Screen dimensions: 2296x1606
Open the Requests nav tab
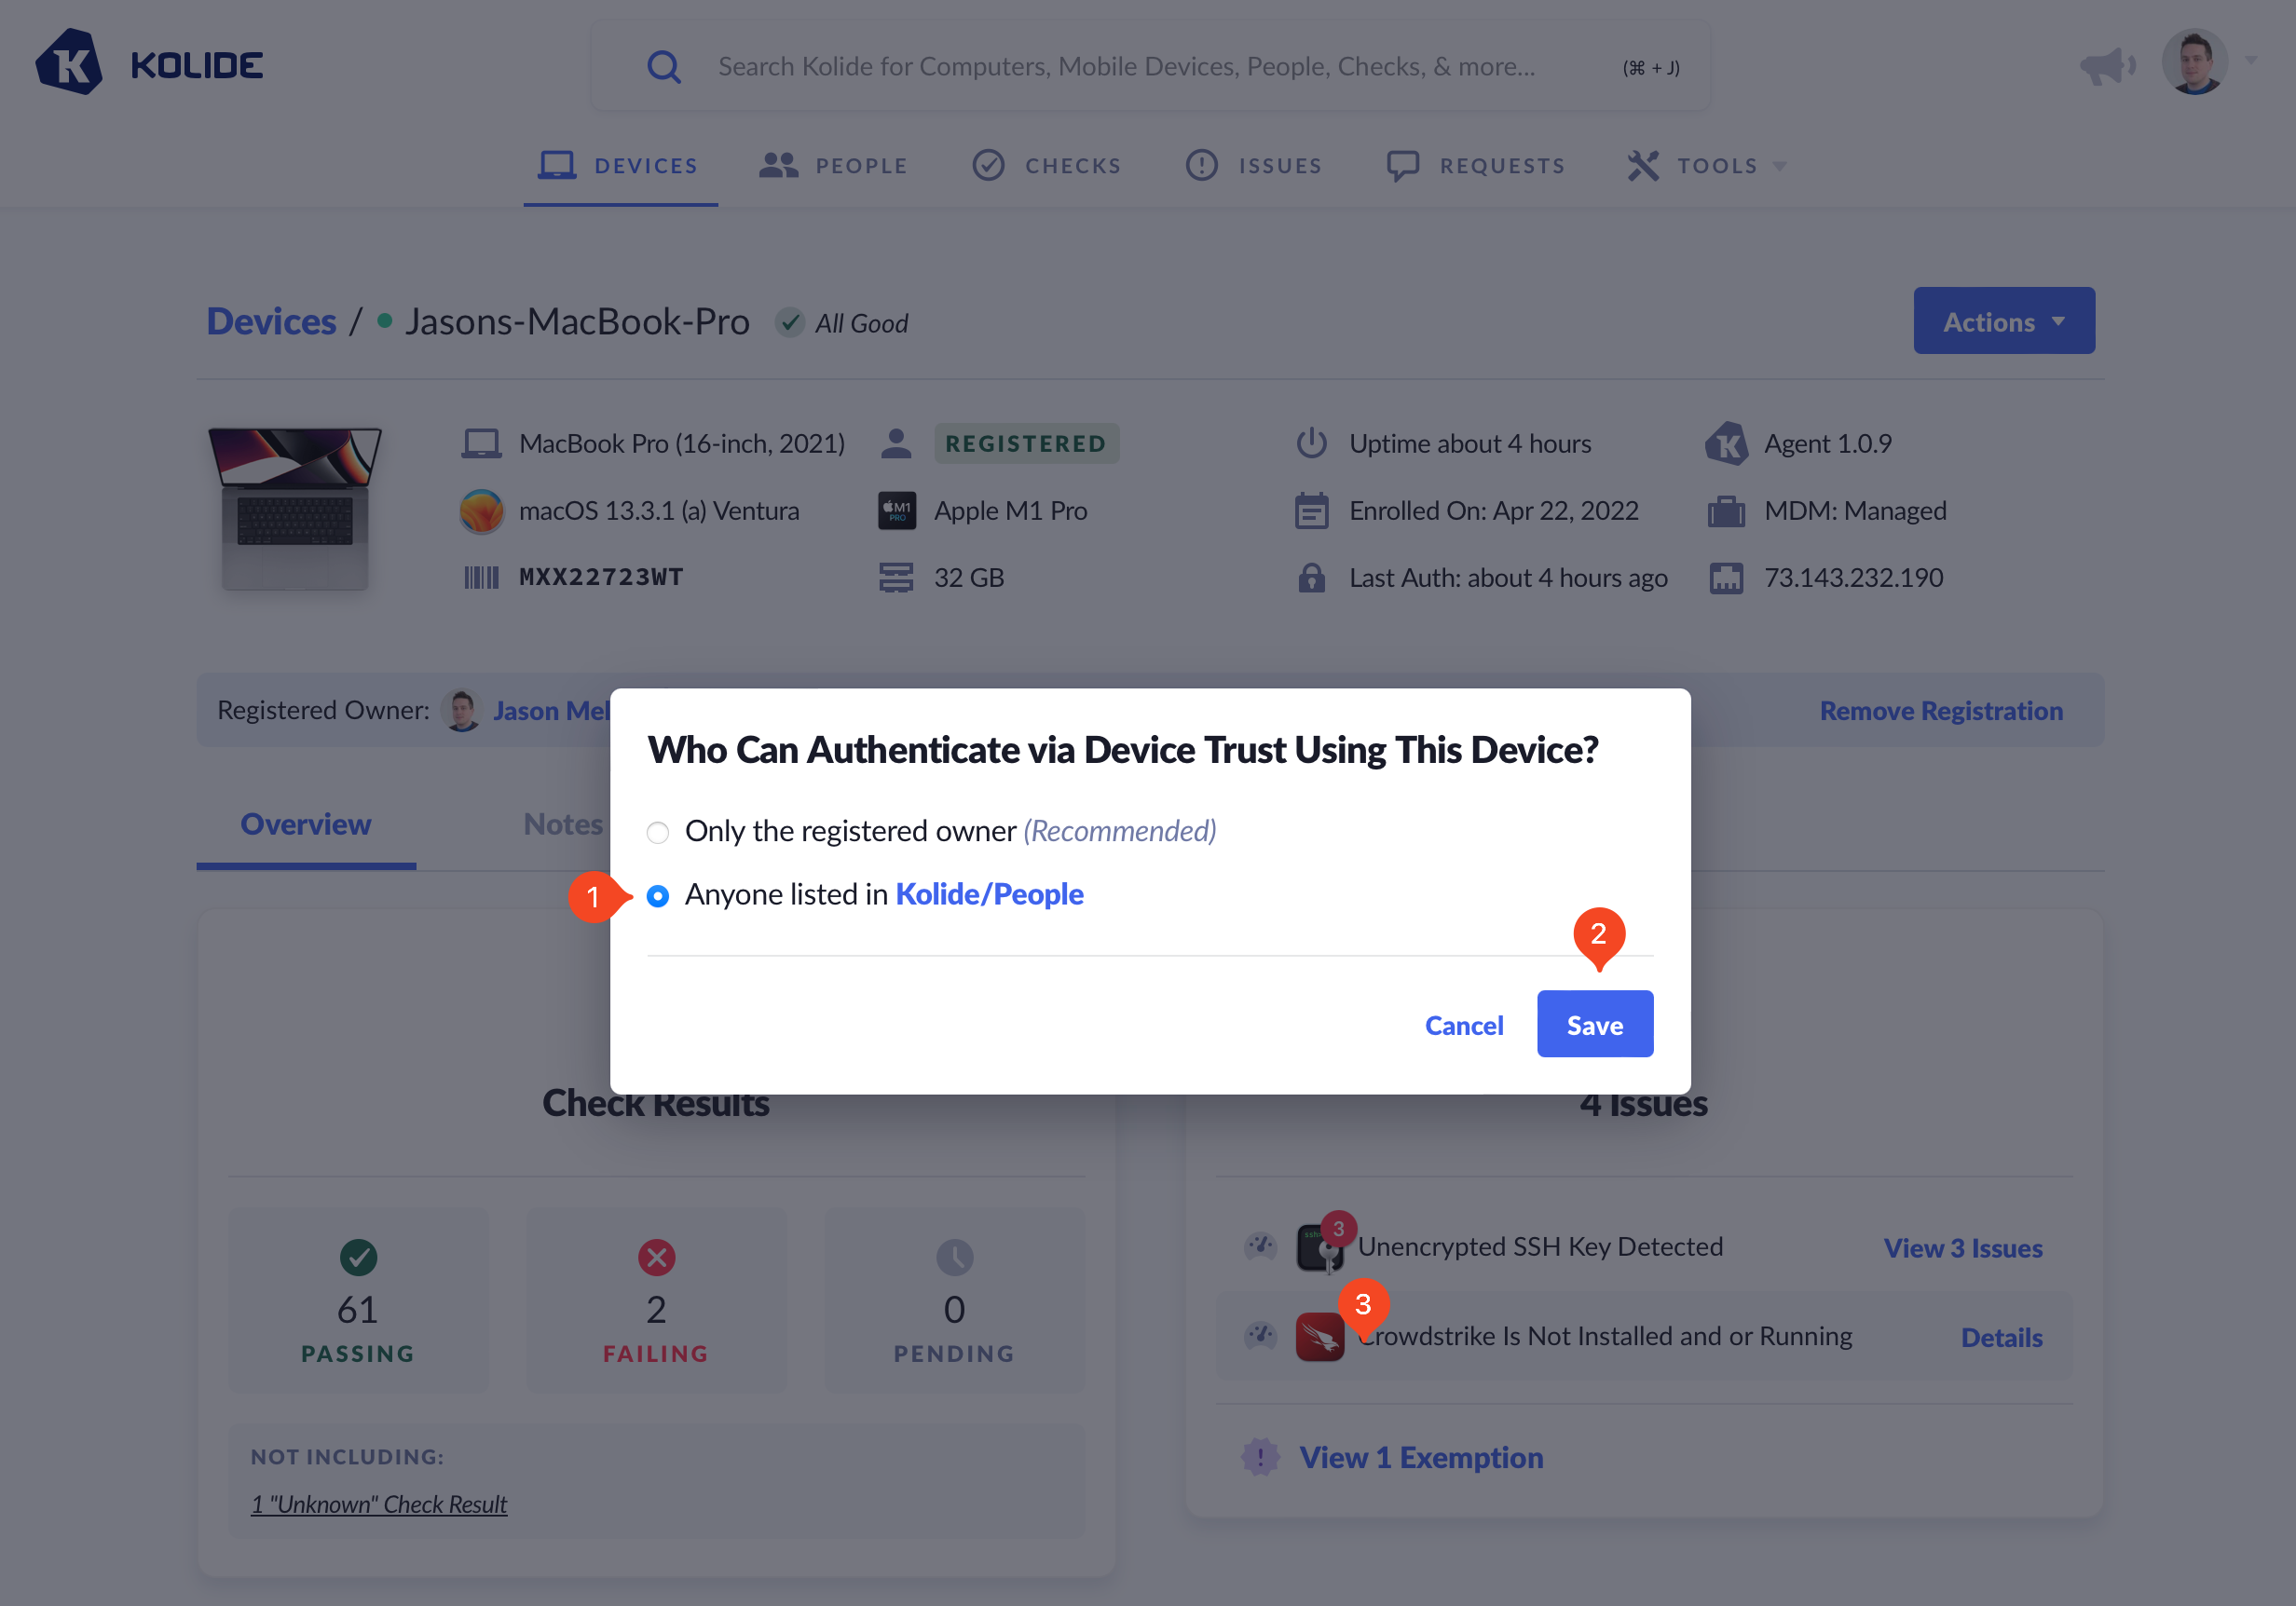point(1475,166)
